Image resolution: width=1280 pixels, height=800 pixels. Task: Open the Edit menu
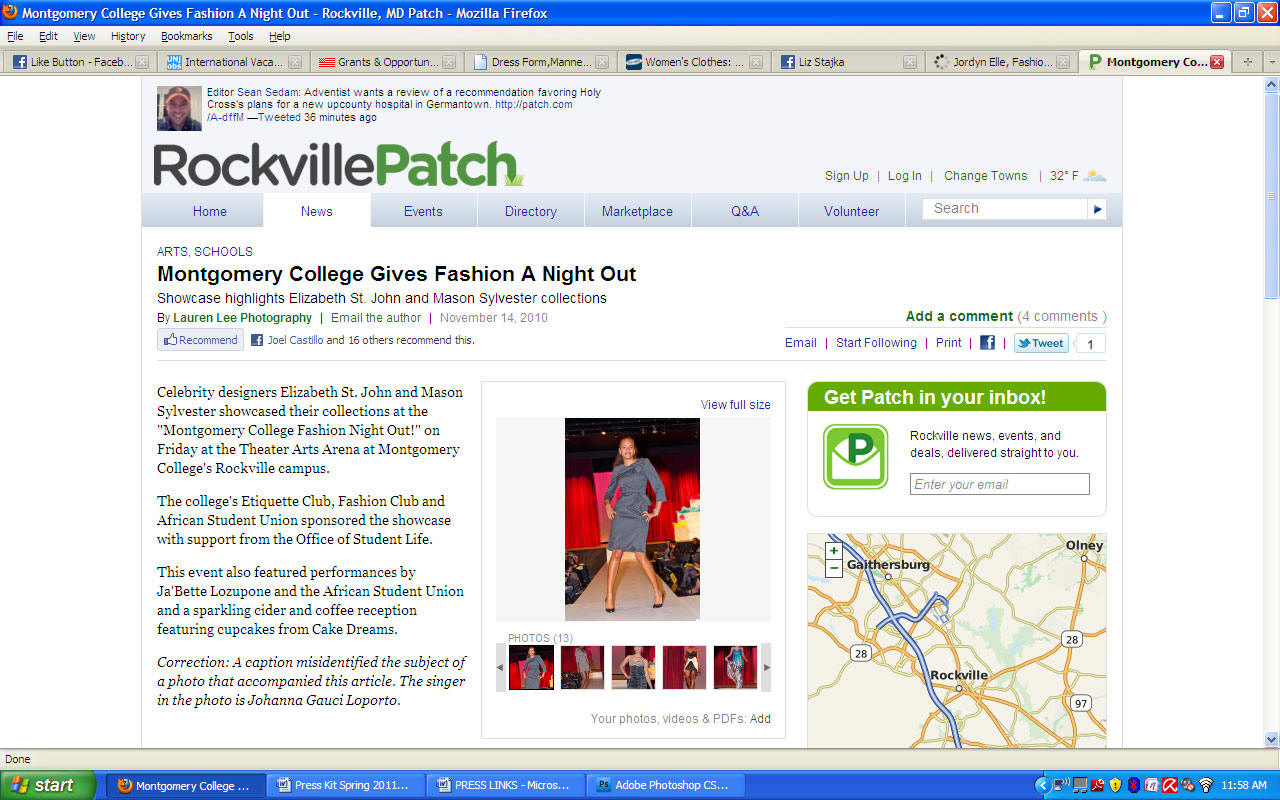pos(48,36)
